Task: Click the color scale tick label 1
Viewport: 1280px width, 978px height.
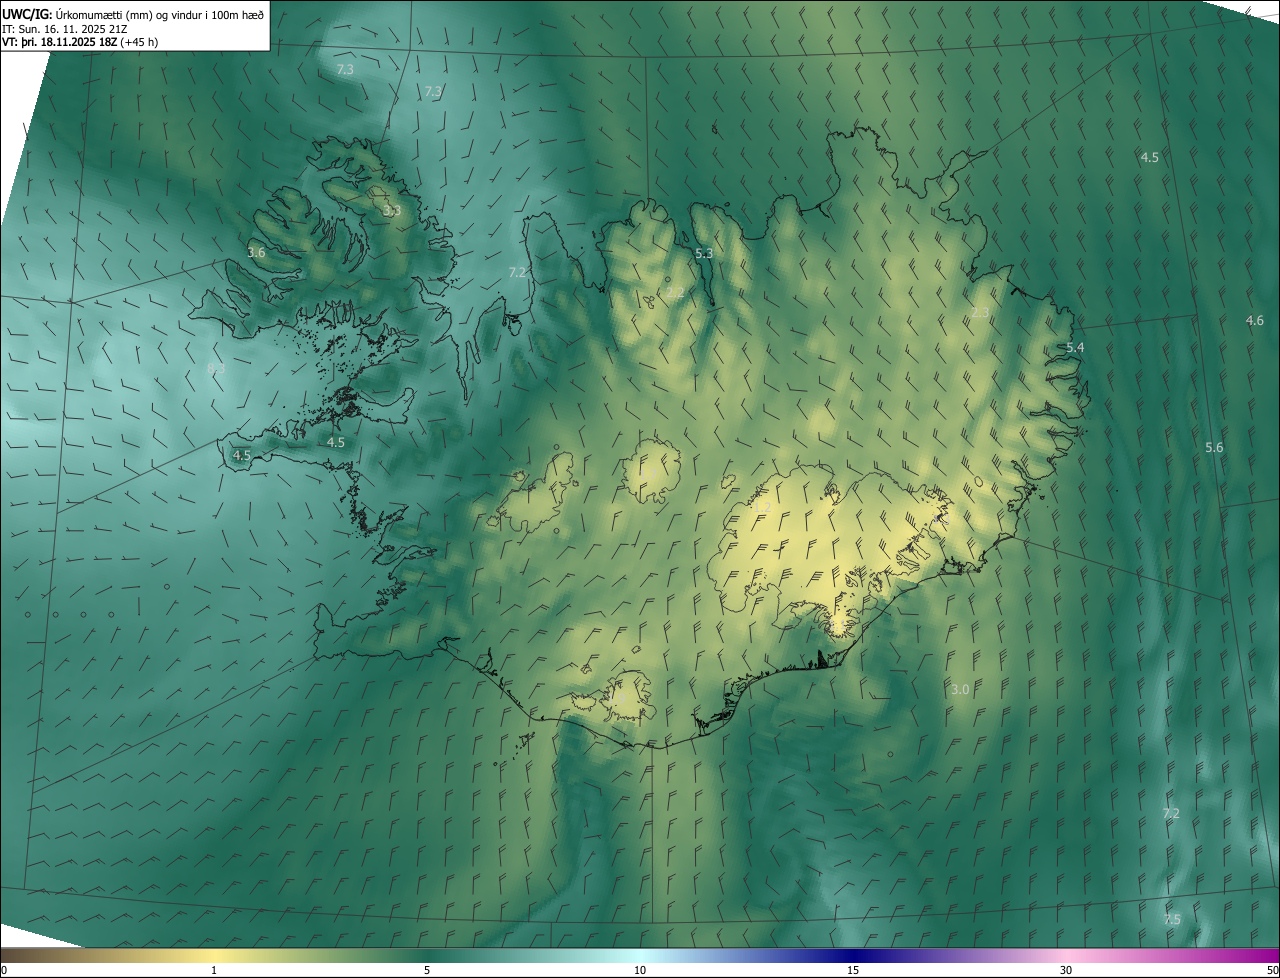Action: point(214,971)
